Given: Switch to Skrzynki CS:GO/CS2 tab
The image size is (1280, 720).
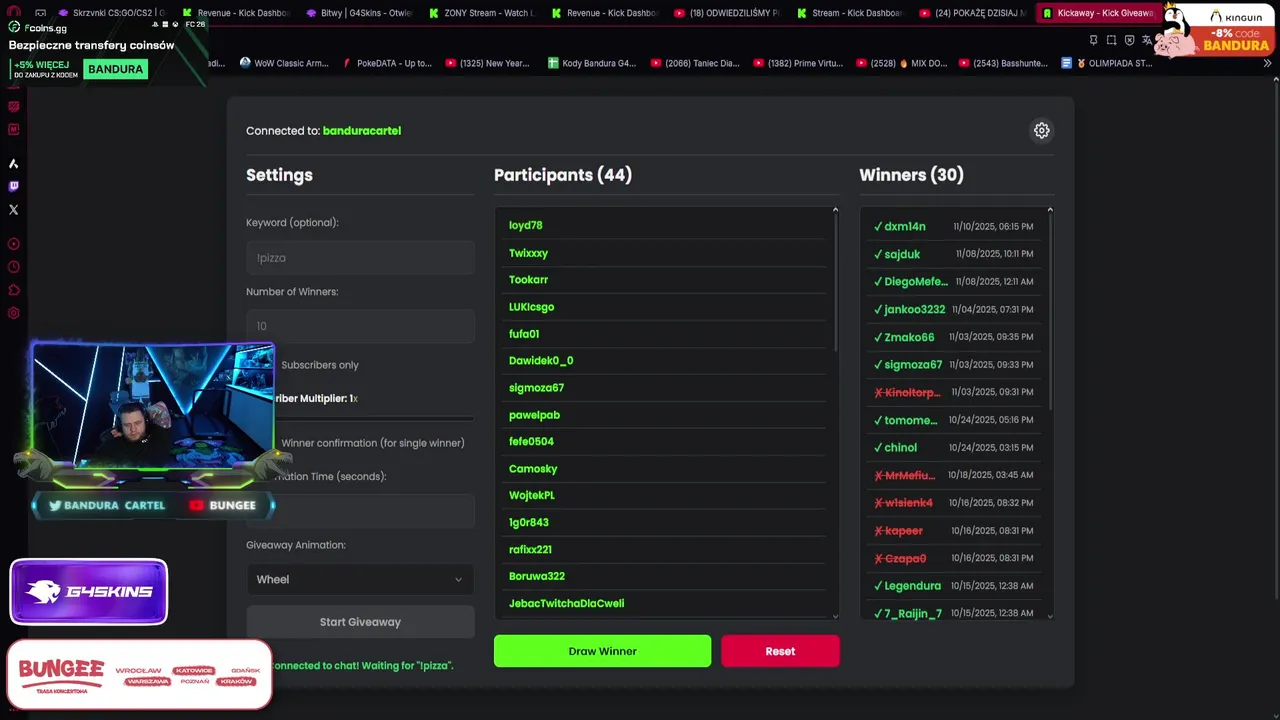Looking at the screenshot, I should (110, 13).
